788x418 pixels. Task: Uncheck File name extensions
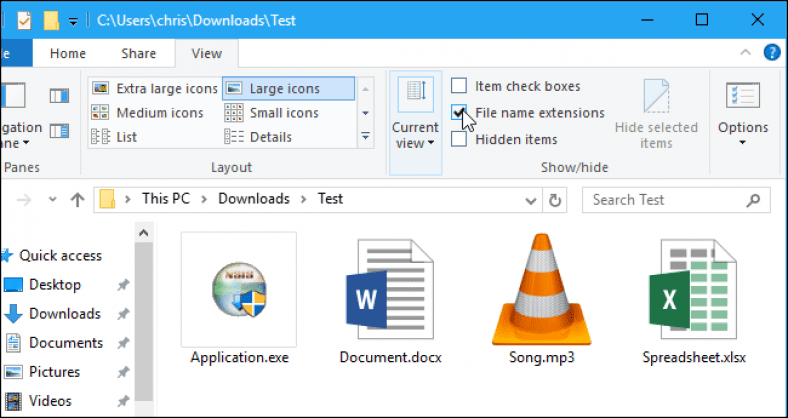click(458, 113)
